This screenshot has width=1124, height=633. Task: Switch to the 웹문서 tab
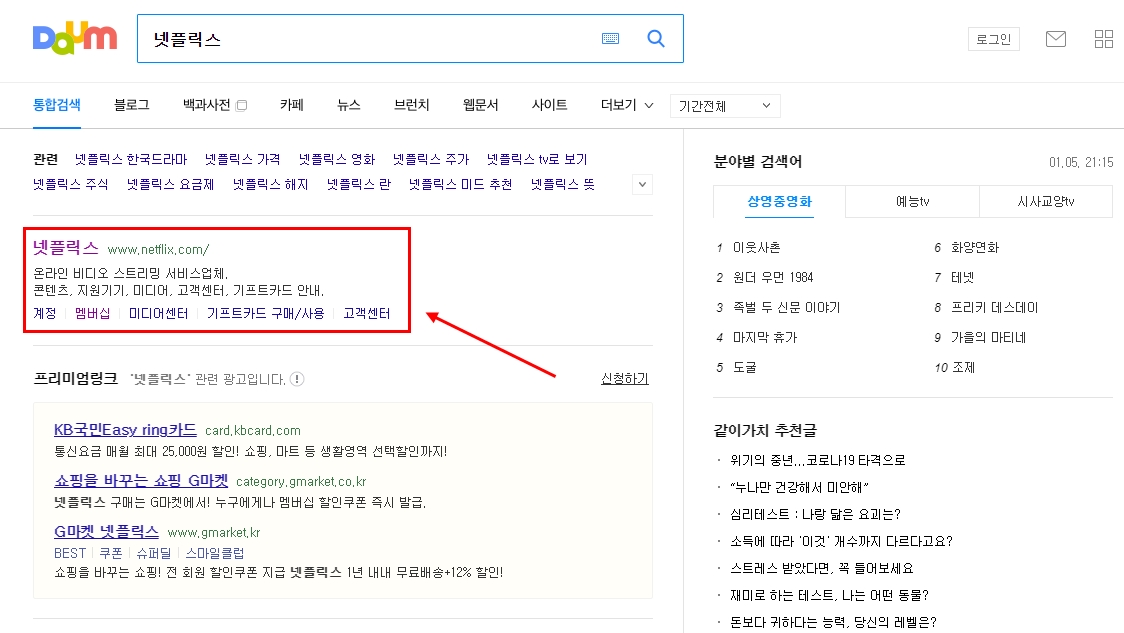[480, 105]
